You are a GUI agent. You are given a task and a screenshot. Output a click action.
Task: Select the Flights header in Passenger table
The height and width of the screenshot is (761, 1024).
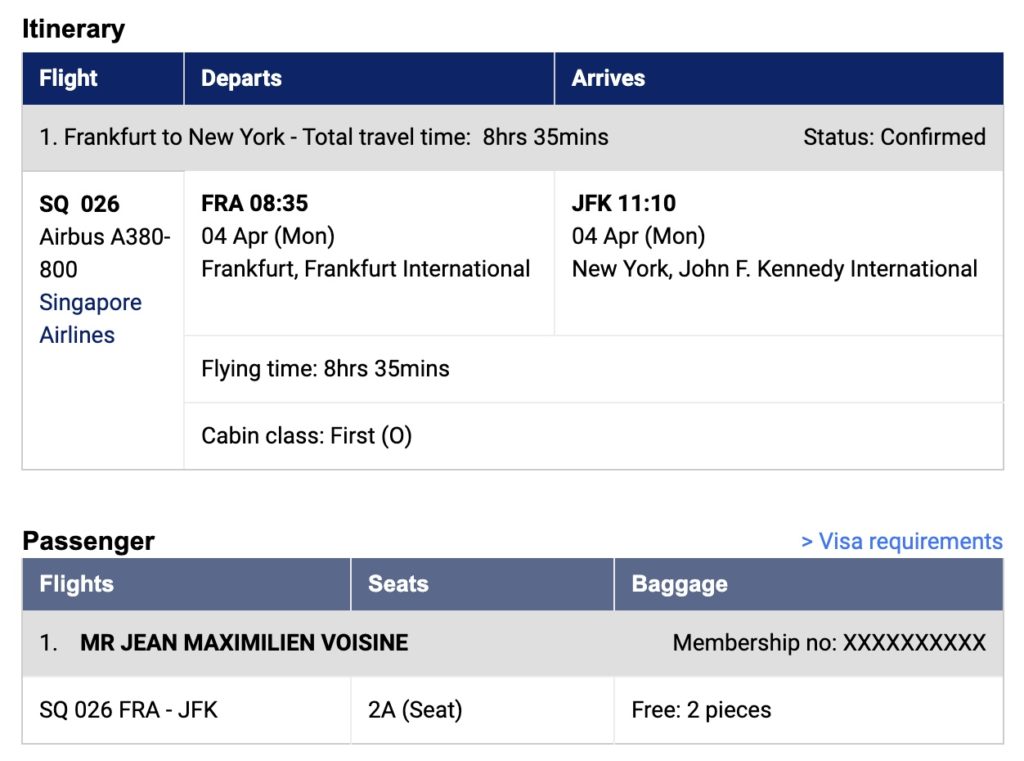click(76, 584)
